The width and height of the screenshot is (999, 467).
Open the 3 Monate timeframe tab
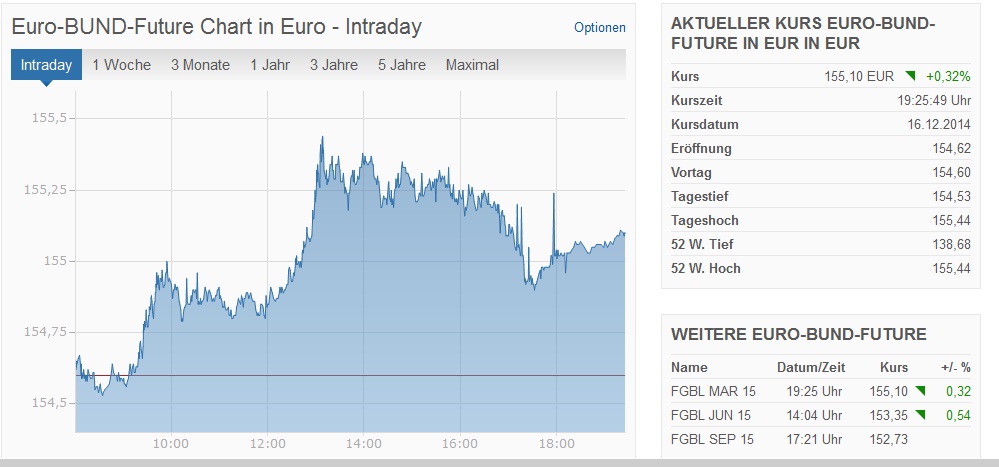[200, 65]
